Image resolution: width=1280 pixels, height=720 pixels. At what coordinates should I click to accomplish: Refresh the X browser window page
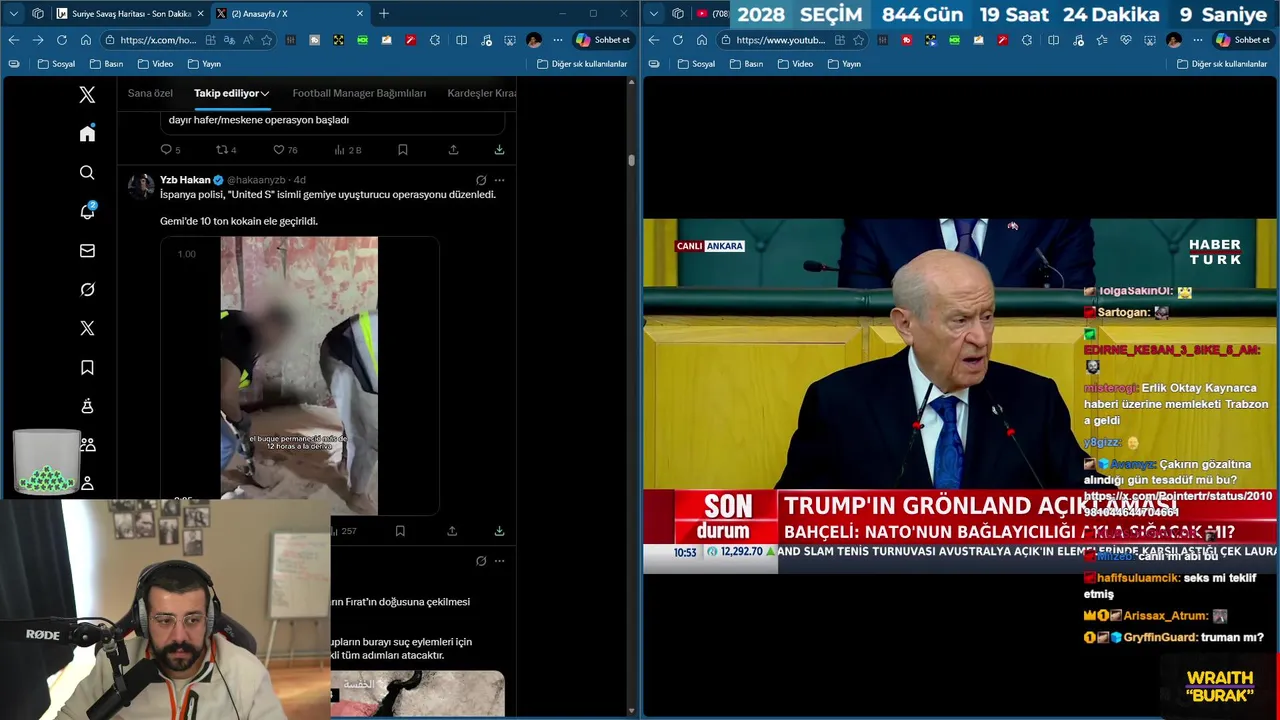tap(62, 40)
